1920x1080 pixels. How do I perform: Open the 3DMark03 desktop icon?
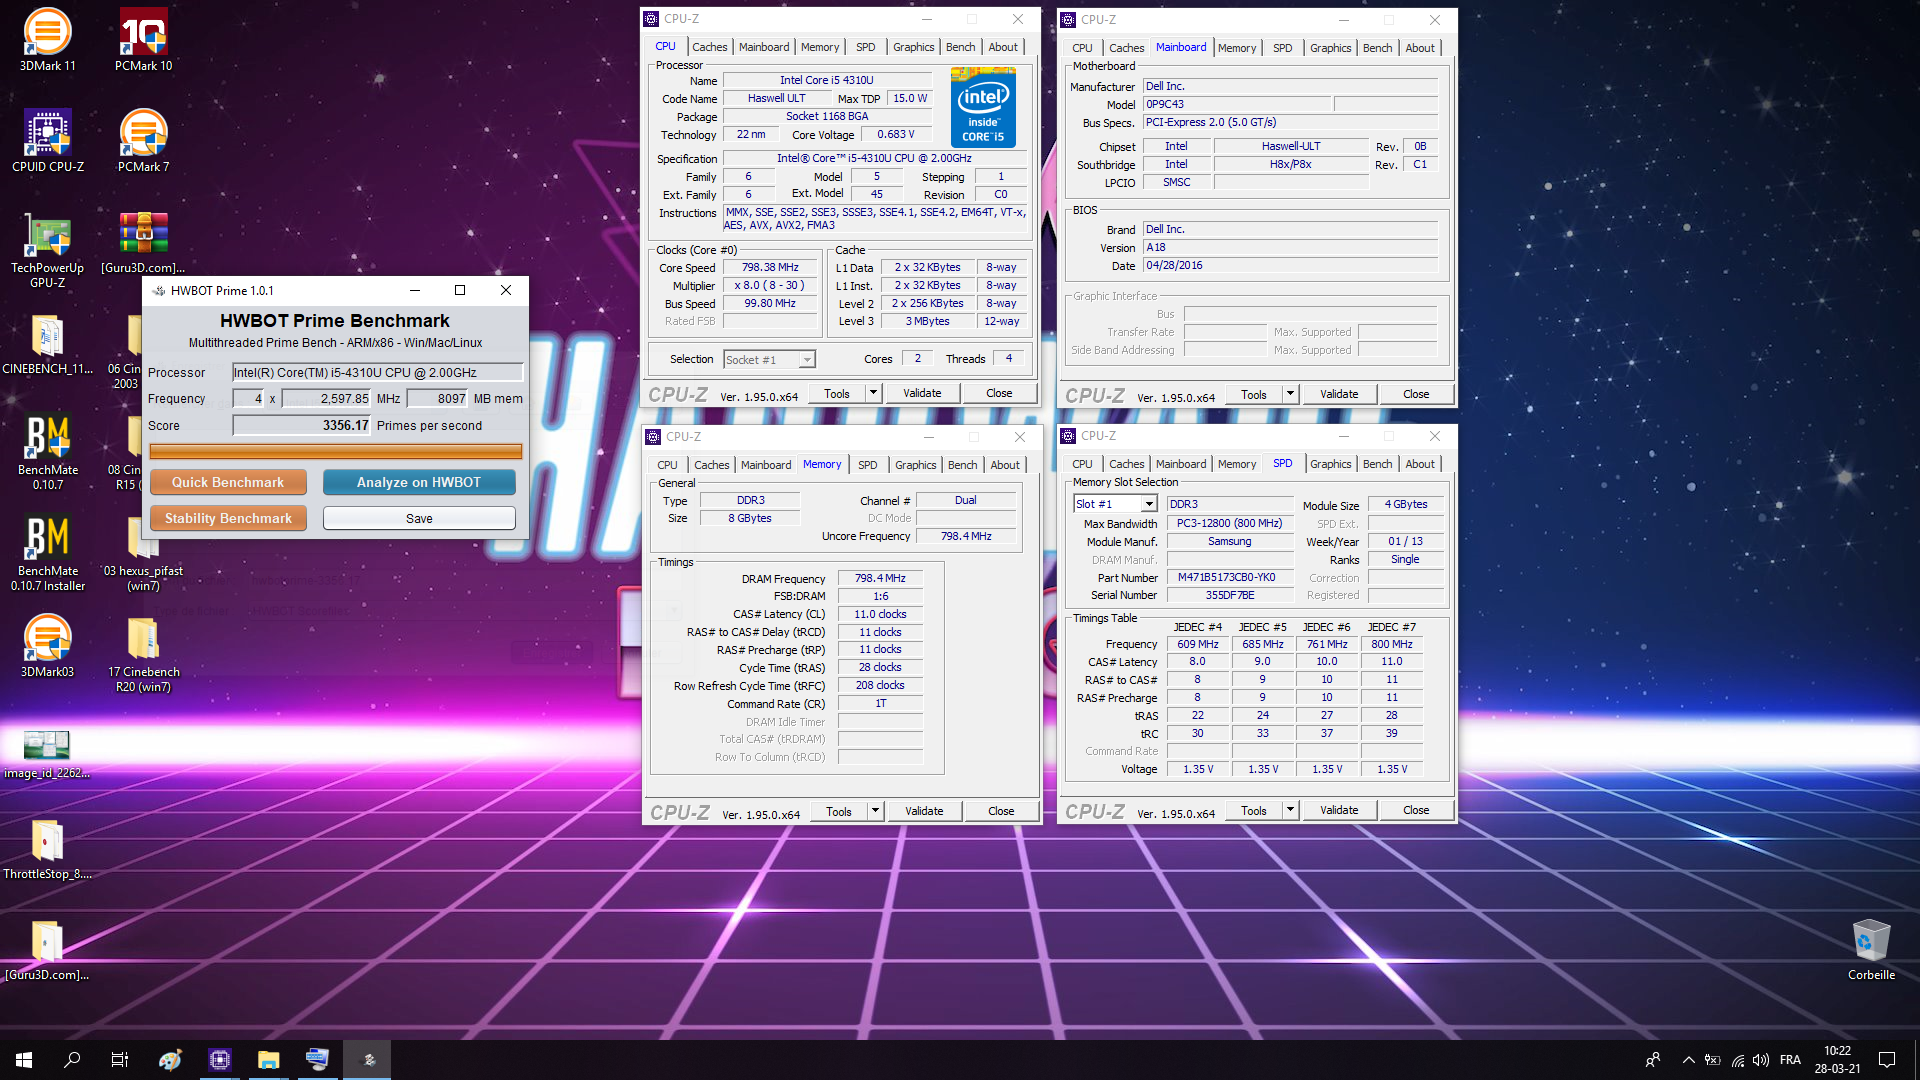(x=47, y=647)
